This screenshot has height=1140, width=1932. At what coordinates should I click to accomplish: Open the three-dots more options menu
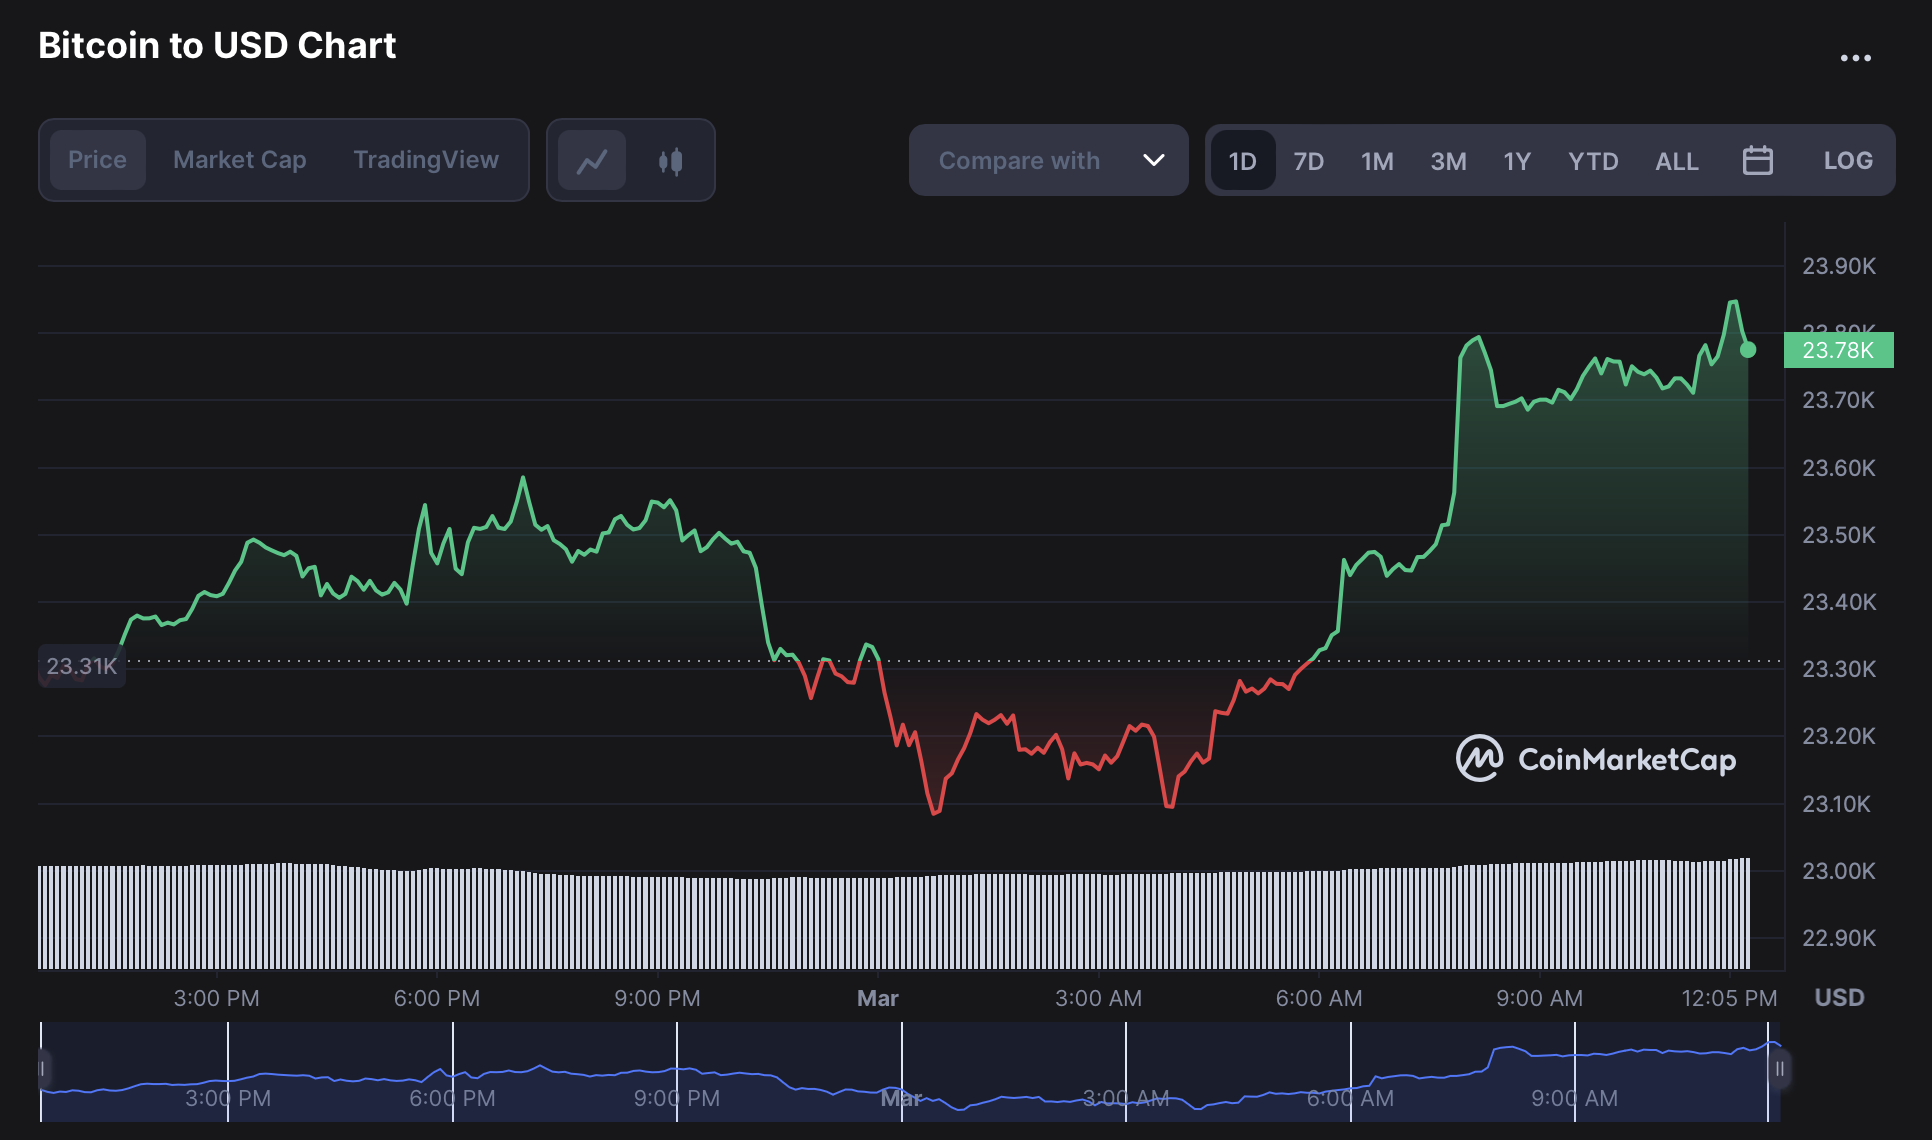pyautogui.click(x=1855, y=58)
